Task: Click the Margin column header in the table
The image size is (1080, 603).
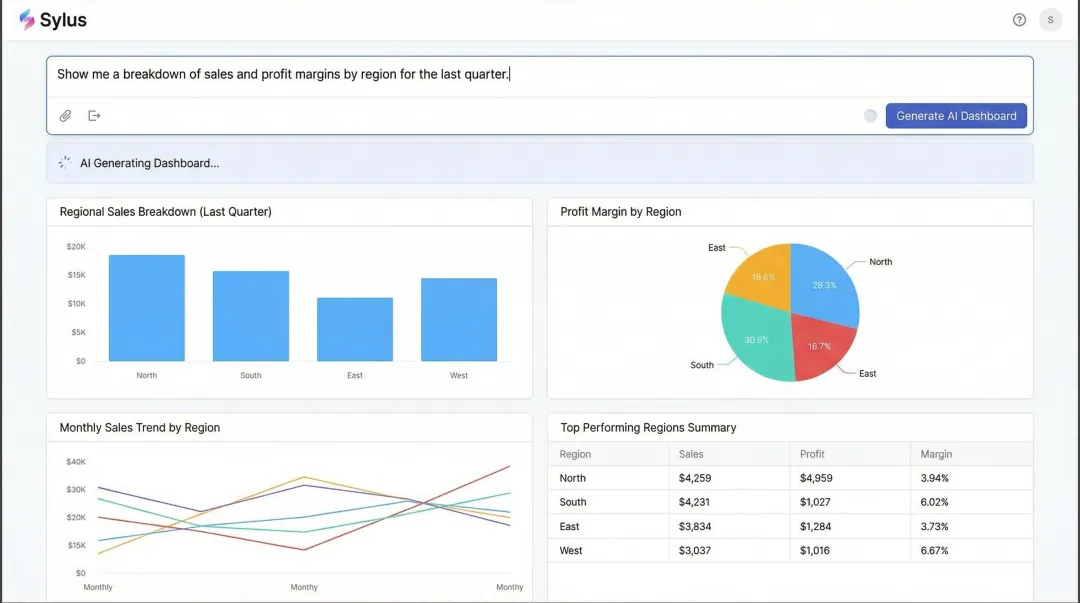Action: (935, 453)
